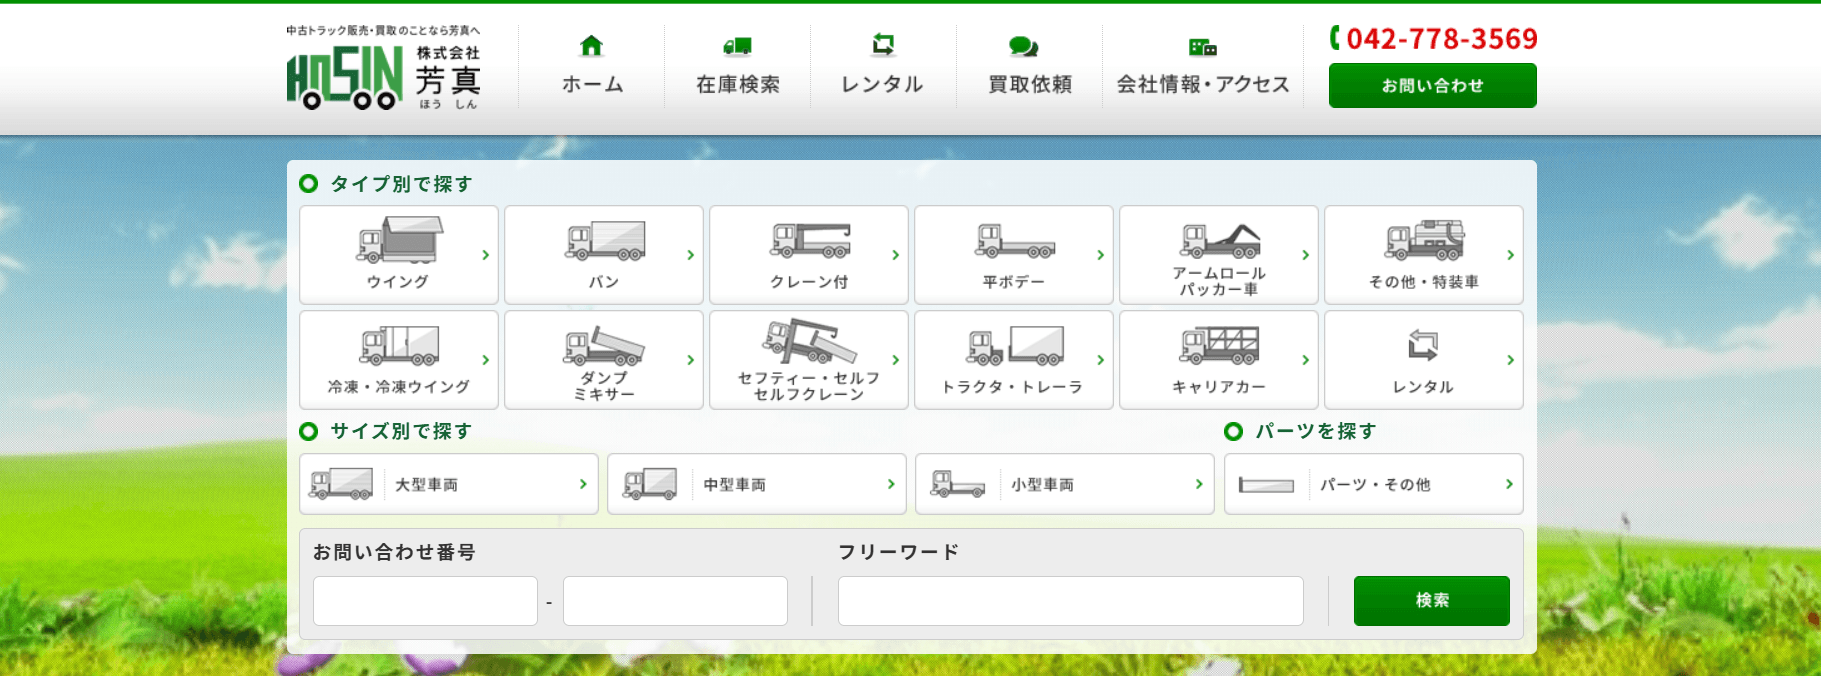Click the クレーン付 crane truck icon

click(x=810, y=240)
